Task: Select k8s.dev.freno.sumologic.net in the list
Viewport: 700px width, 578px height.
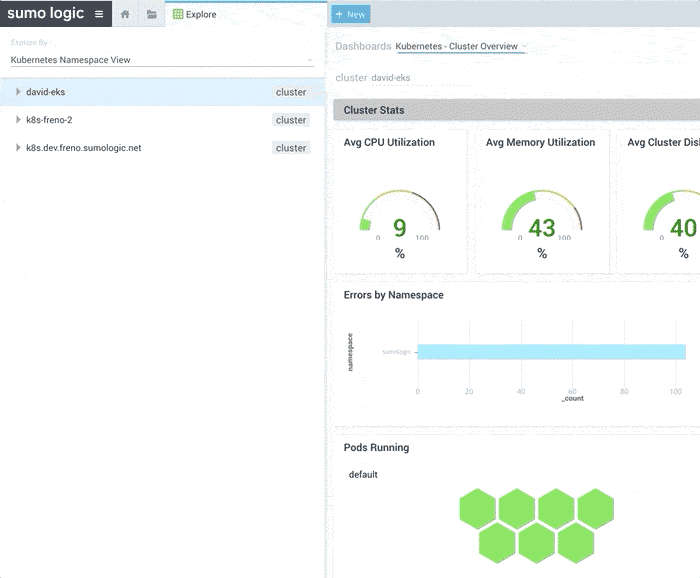Action: [162, 148]
